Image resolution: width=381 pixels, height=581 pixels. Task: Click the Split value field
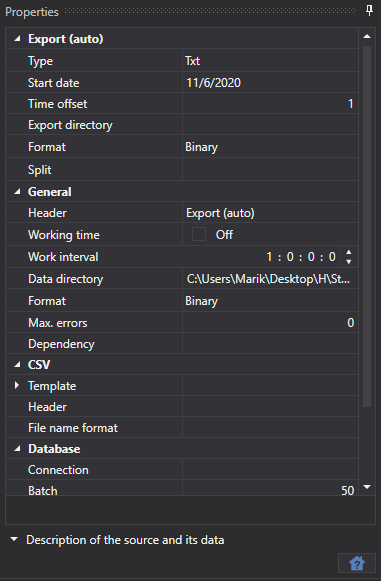coord(270,170)
